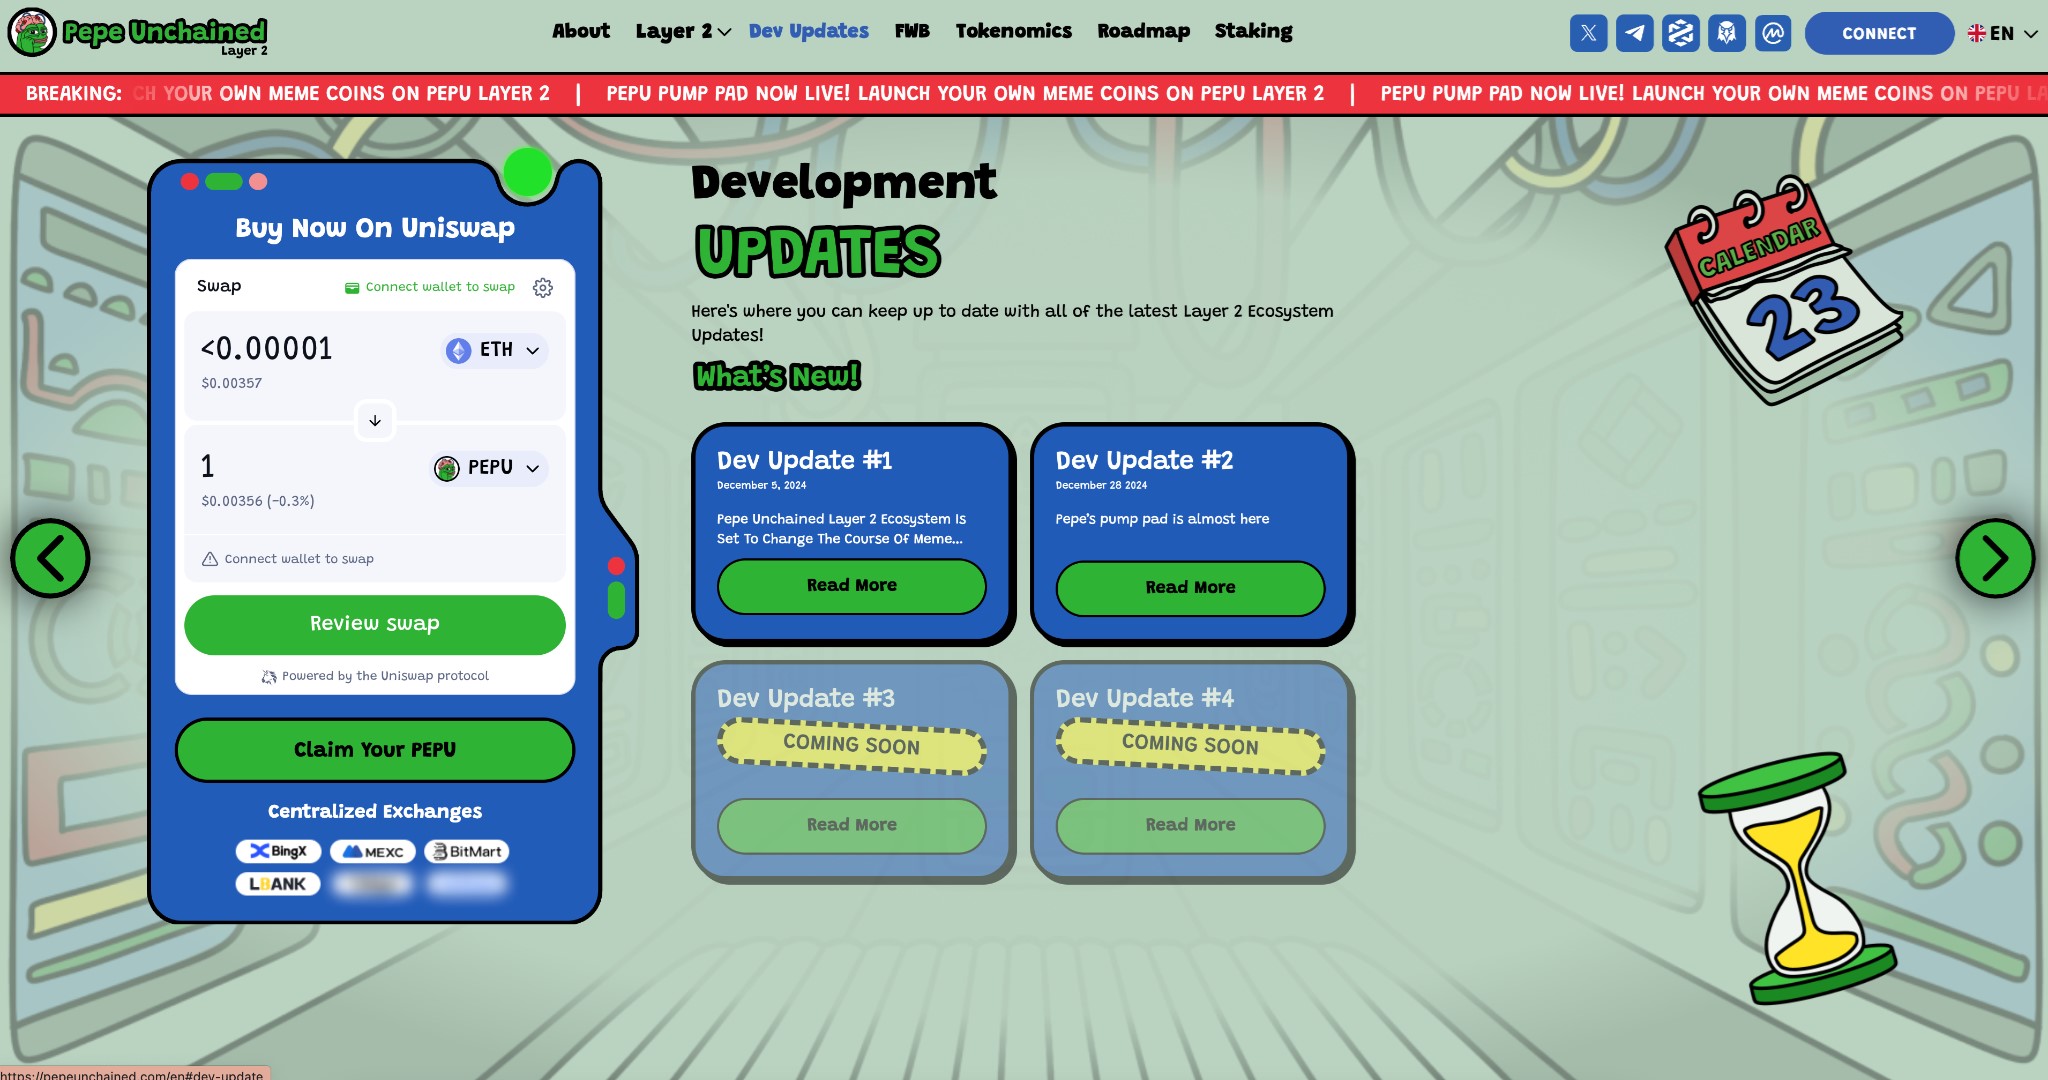Open the FWB nav item
The height and width of the screenshot is (1080, 2048).
pyautogui.click(x=912, y=31)
